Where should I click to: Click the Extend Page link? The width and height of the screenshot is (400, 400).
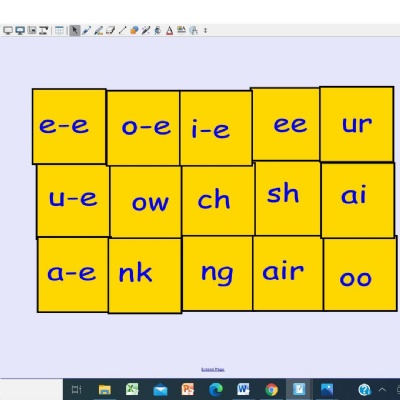[213, 369]
